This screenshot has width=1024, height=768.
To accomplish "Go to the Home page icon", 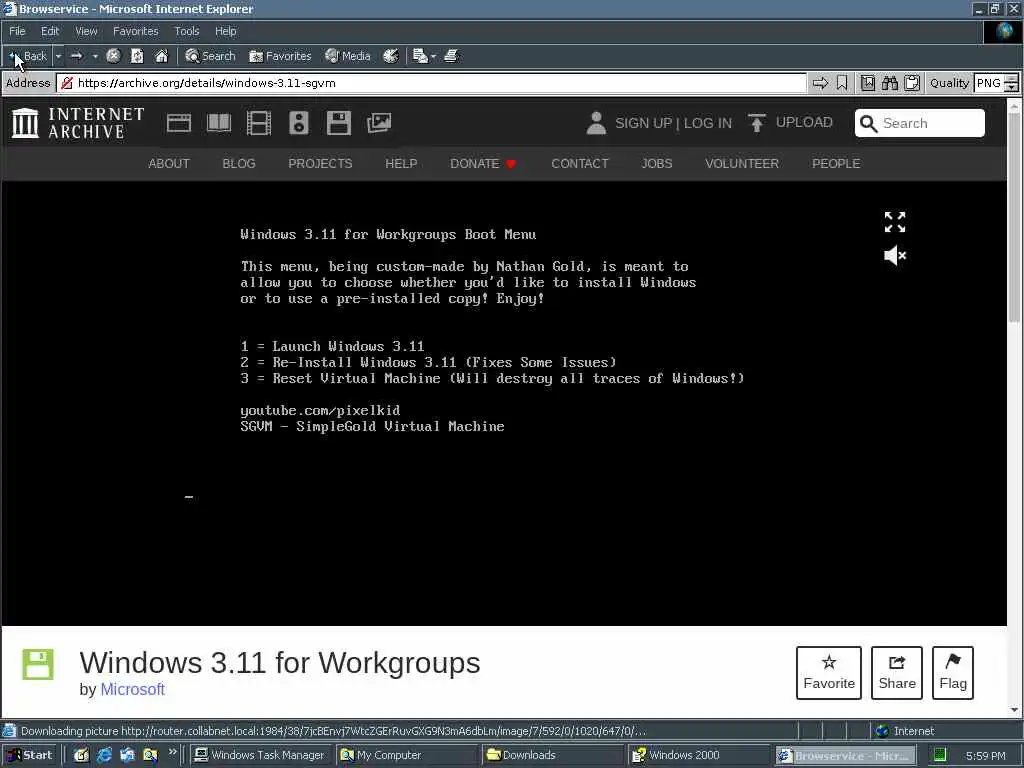I will 161,56.
